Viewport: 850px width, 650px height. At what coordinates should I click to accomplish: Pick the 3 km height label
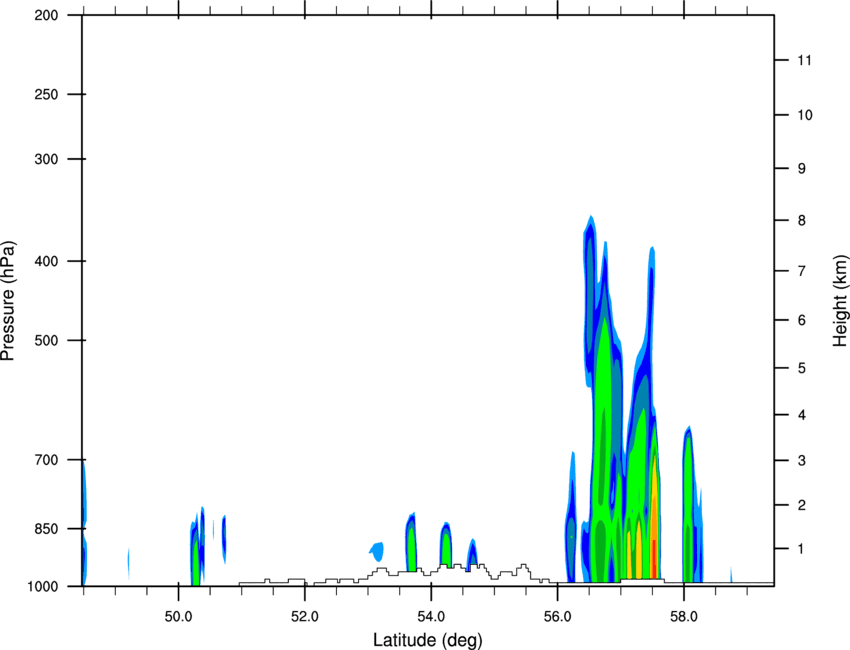[x=802, y=461]
